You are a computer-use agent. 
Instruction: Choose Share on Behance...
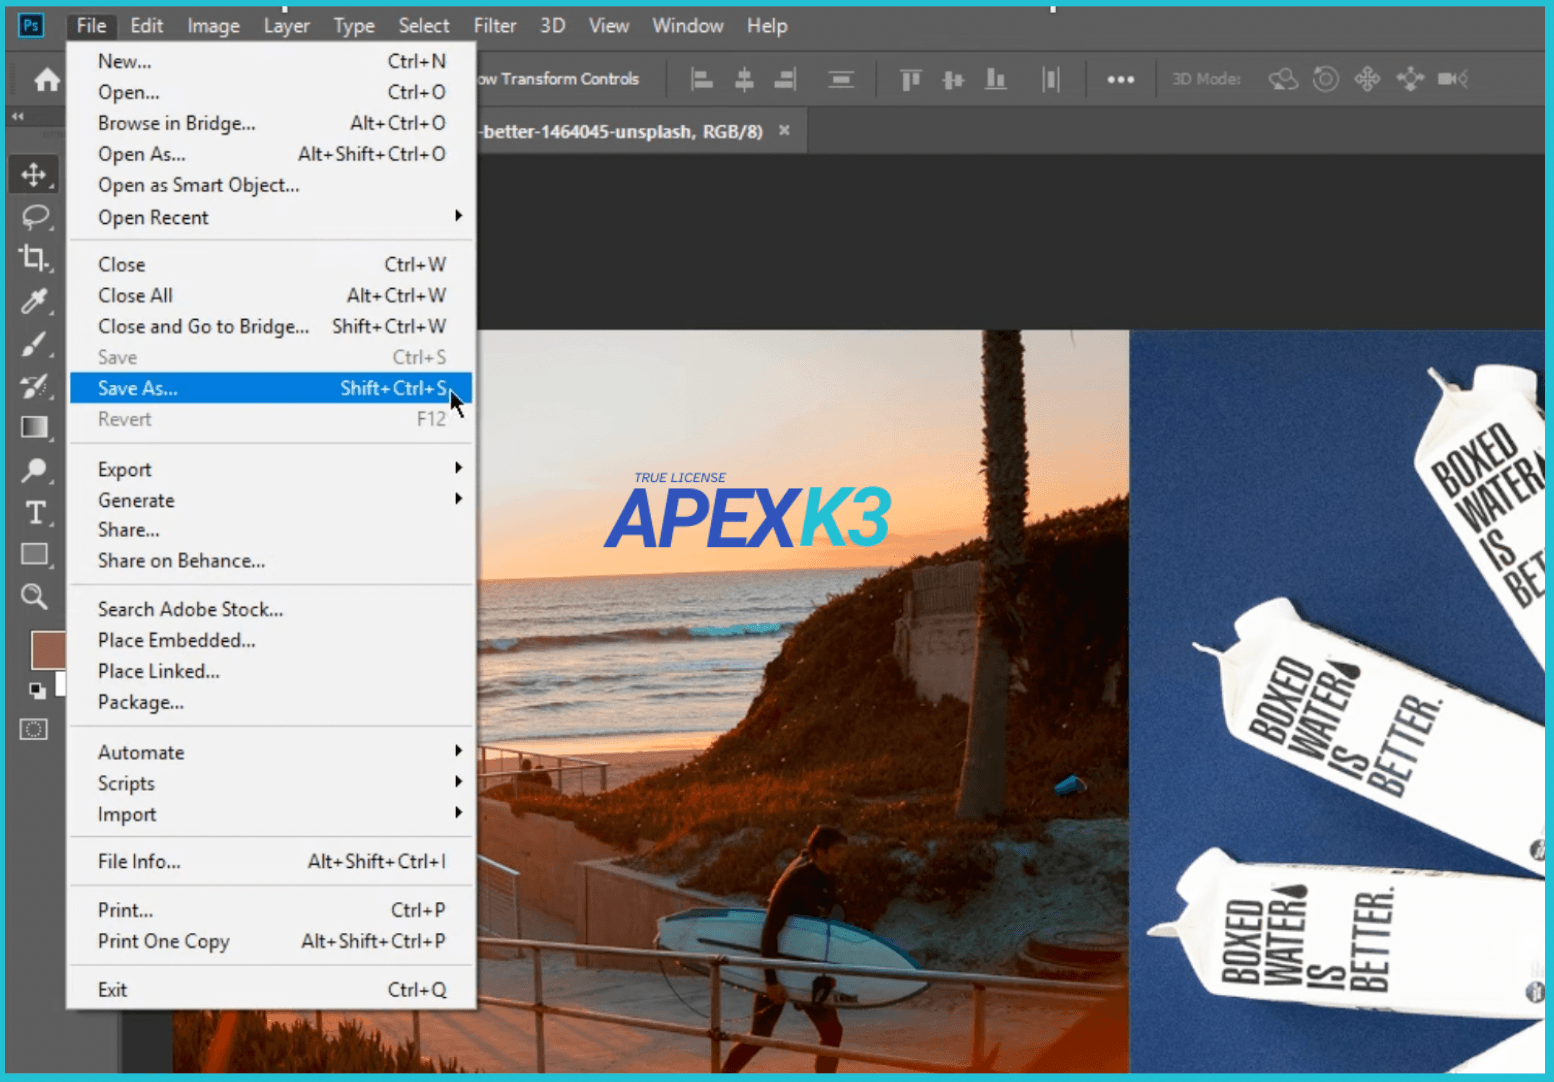coord(271,561)
